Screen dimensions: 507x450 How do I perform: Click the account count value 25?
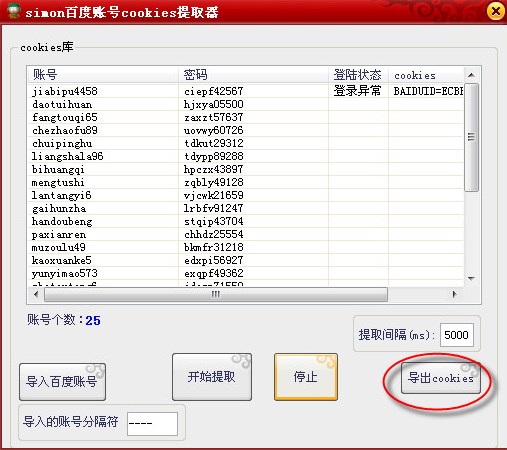point(93,320)
